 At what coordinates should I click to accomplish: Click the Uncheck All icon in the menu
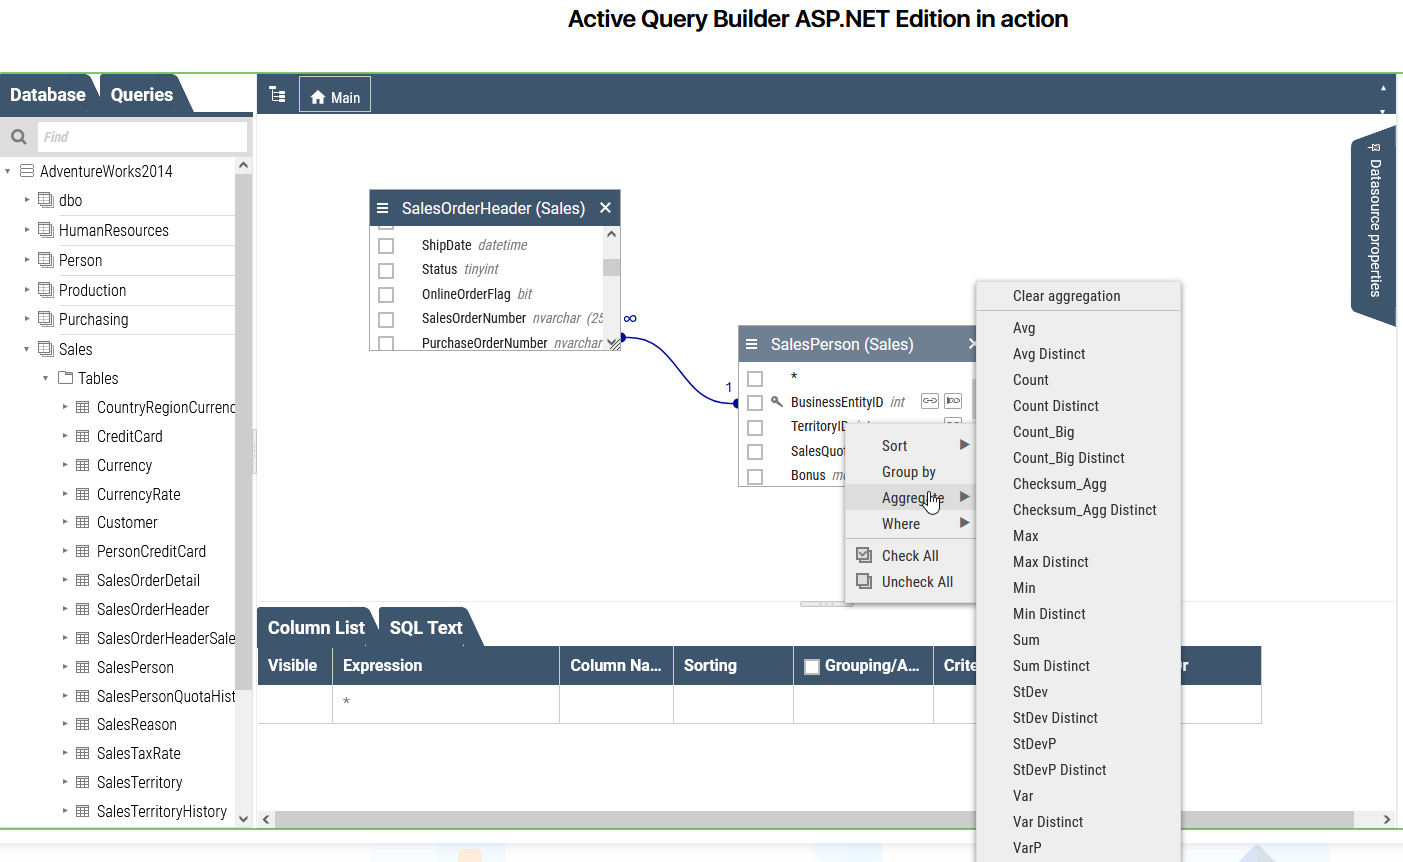coord(864,581)
